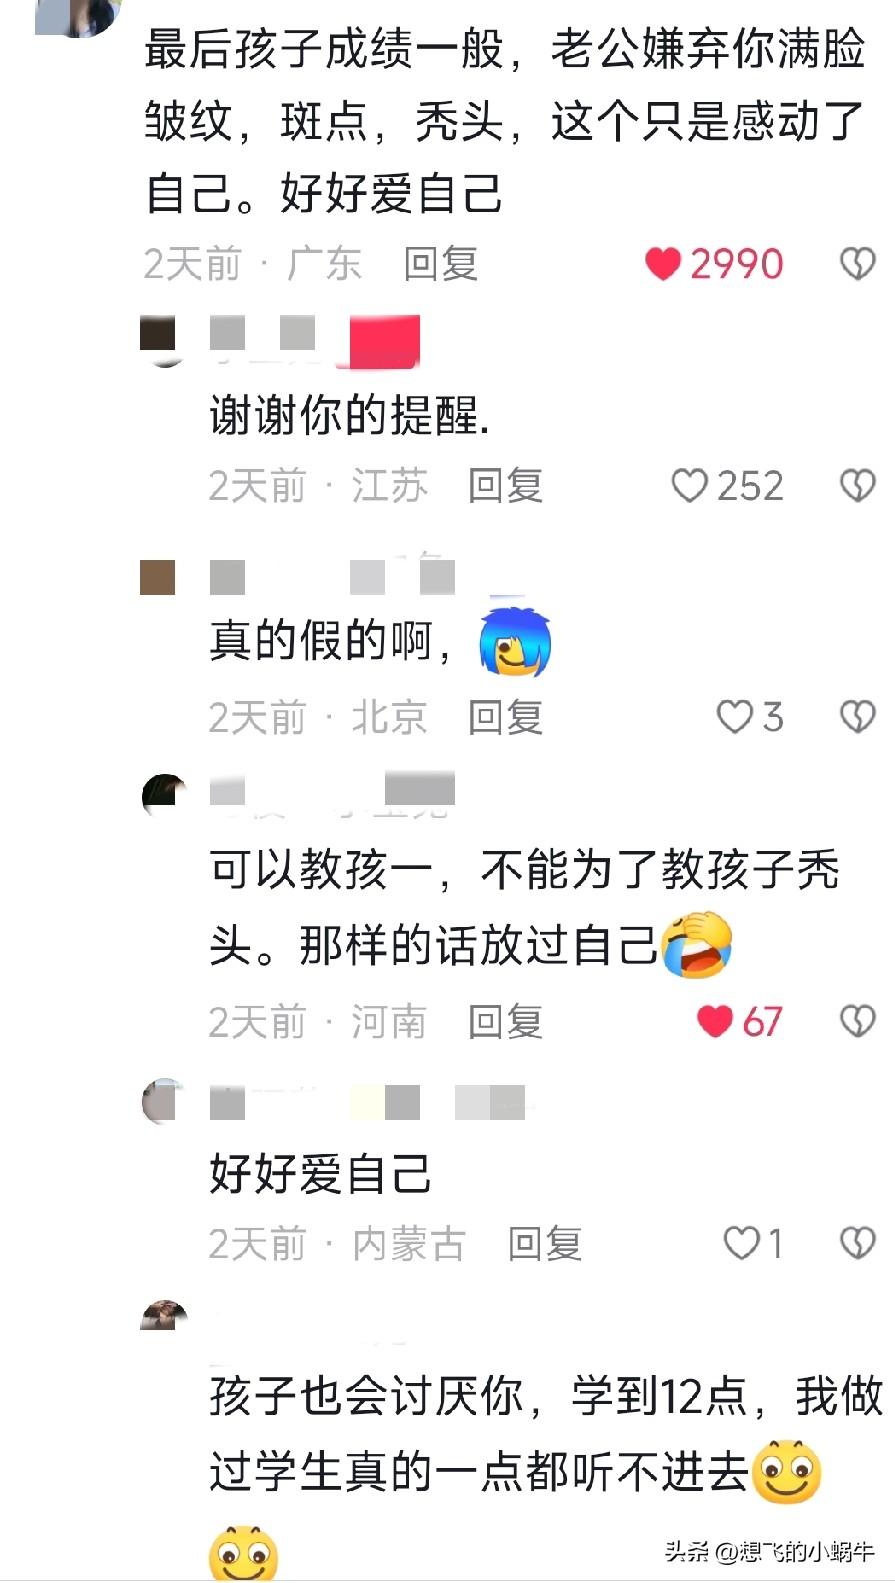Tap broken heart on the Henan comment
The width and height of the screenshot is (895, 1583).
(x=857, y=1021)
